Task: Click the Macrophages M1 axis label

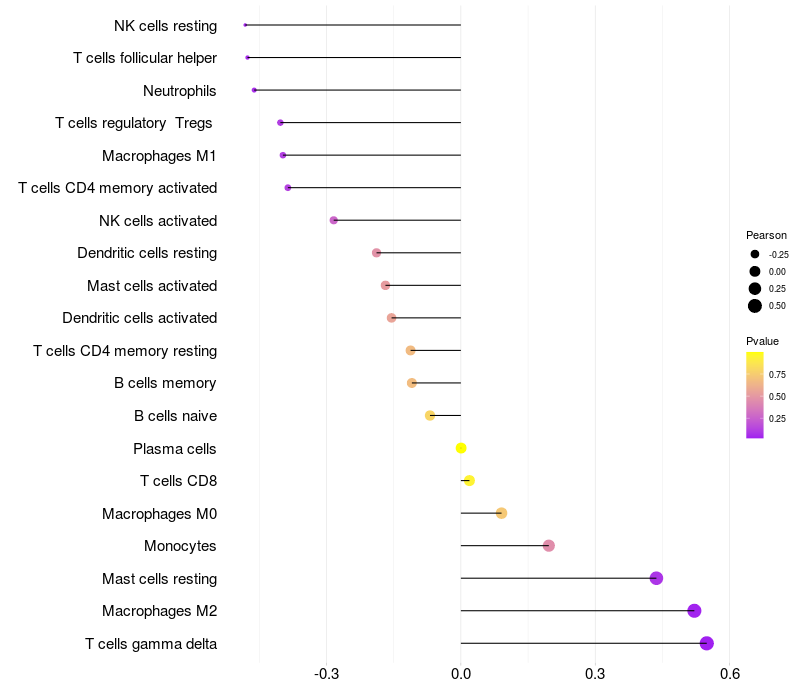Action: tap(159, 156)
